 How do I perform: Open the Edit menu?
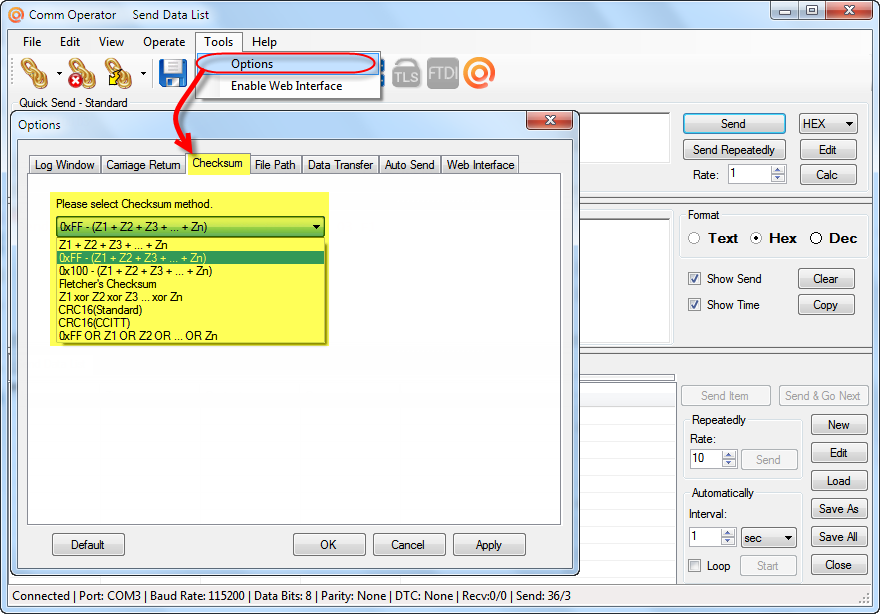click(x=70, y=42)
